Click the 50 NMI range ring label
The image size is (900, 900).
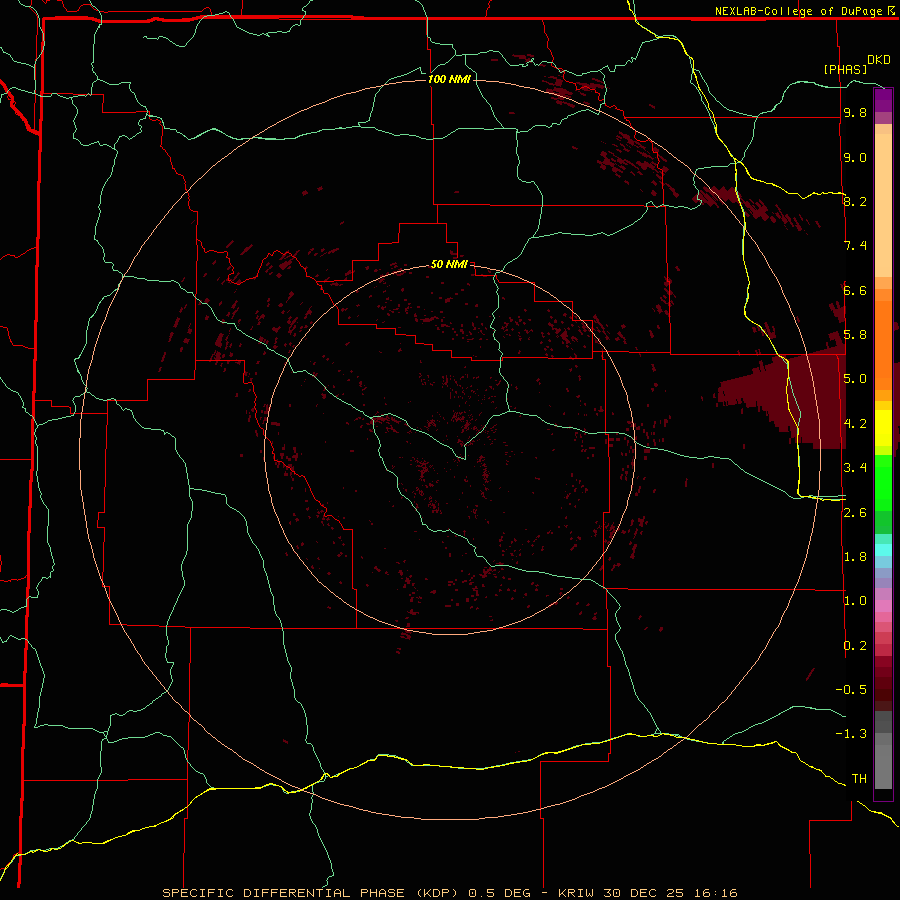(449, 264)
